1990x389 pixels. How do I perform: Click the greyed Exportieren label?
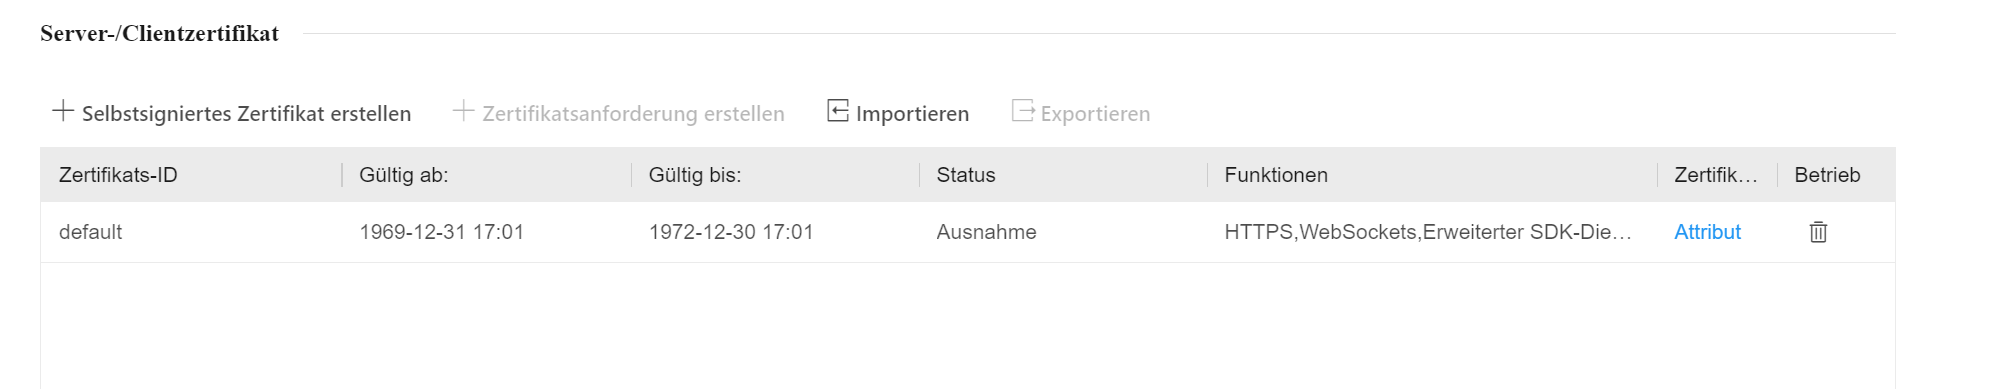pos(1095,114)
